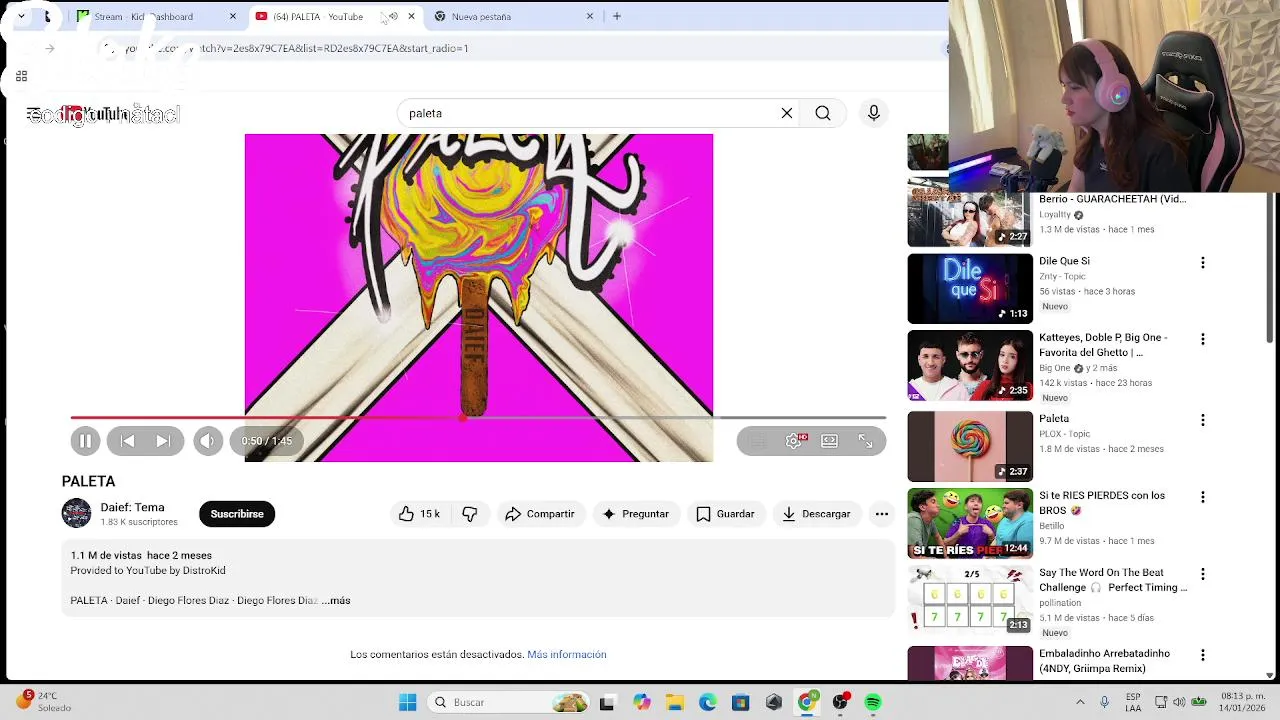Dislike the video with the thumbs down

(469, 514)
